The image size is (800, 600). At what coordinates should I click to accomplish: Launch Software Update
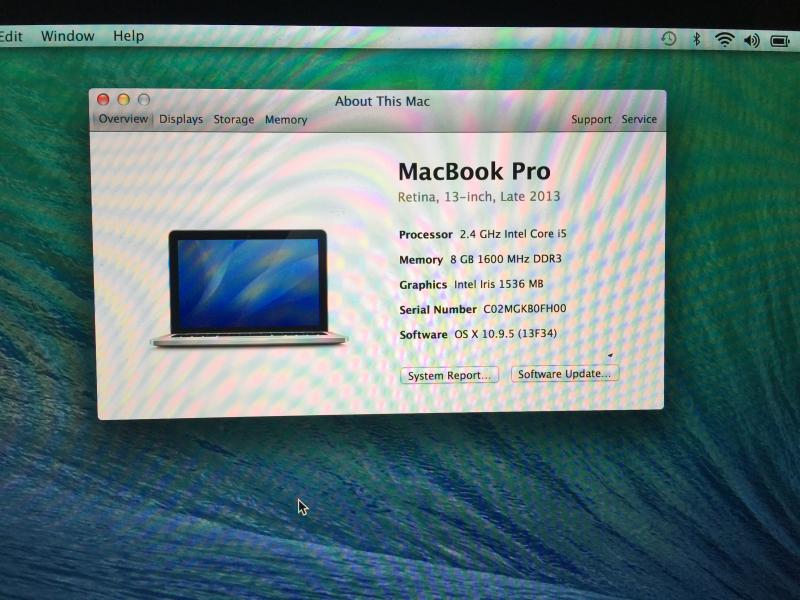click(564, 373)
